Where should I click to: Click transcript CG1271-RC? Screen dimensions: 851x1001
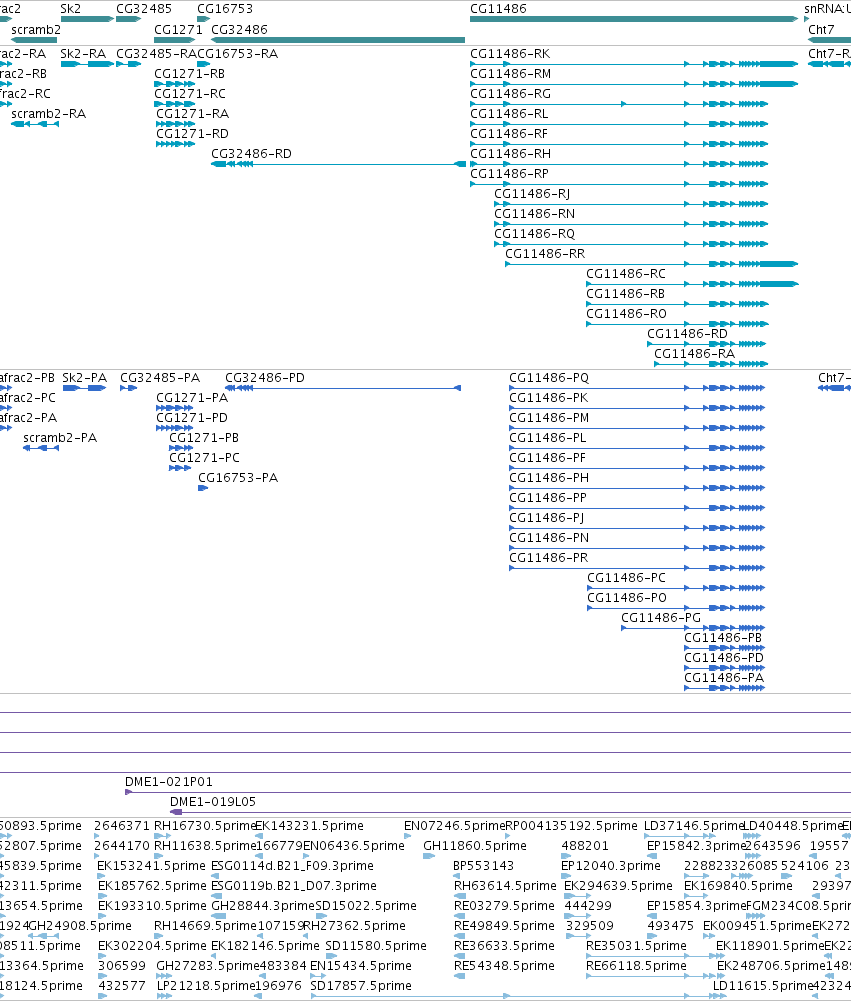[190, 94]
